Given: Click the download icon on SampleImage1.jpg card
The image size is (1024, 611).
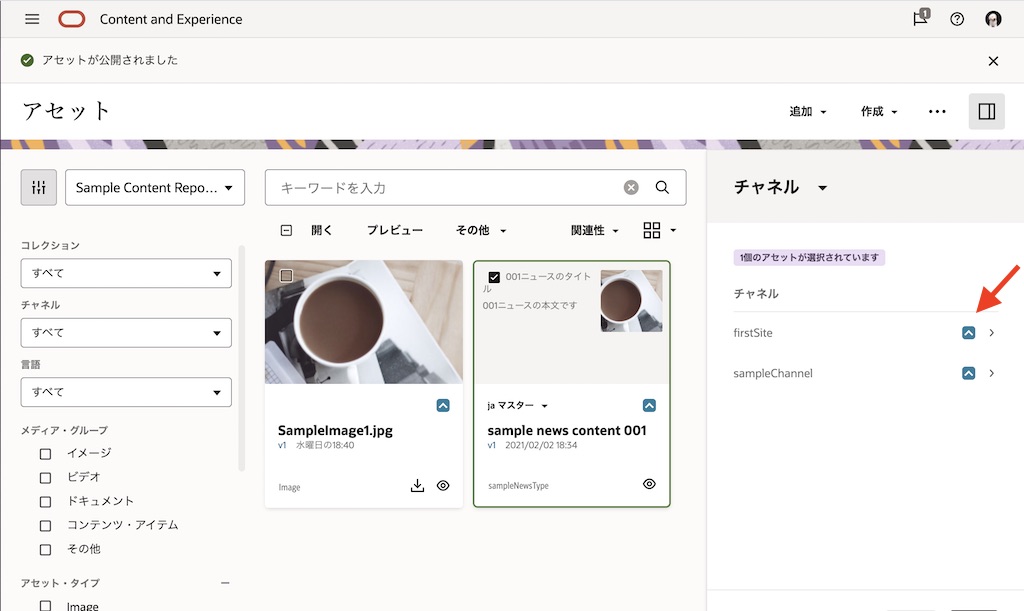Looking at the screenshot, I should [x=417, y=485].
